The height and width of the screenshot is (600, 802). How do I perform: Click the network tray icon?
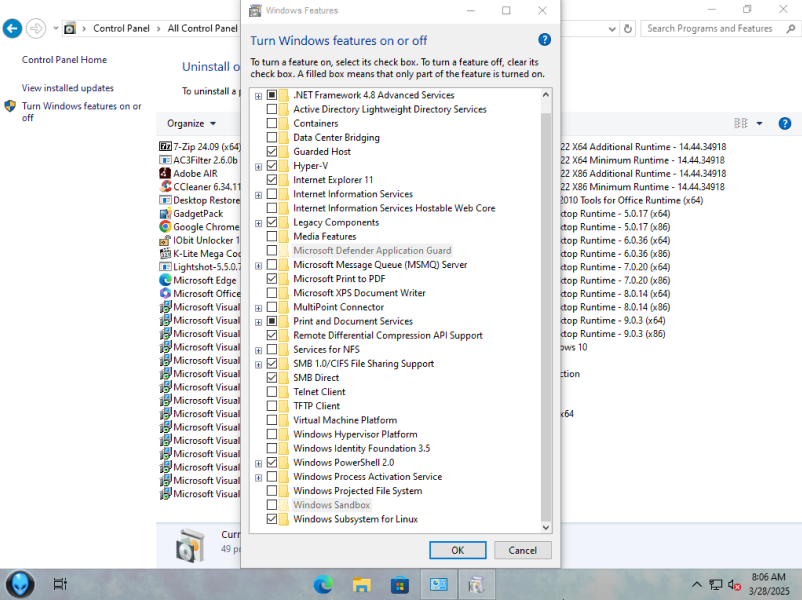[x=716, y=584]
